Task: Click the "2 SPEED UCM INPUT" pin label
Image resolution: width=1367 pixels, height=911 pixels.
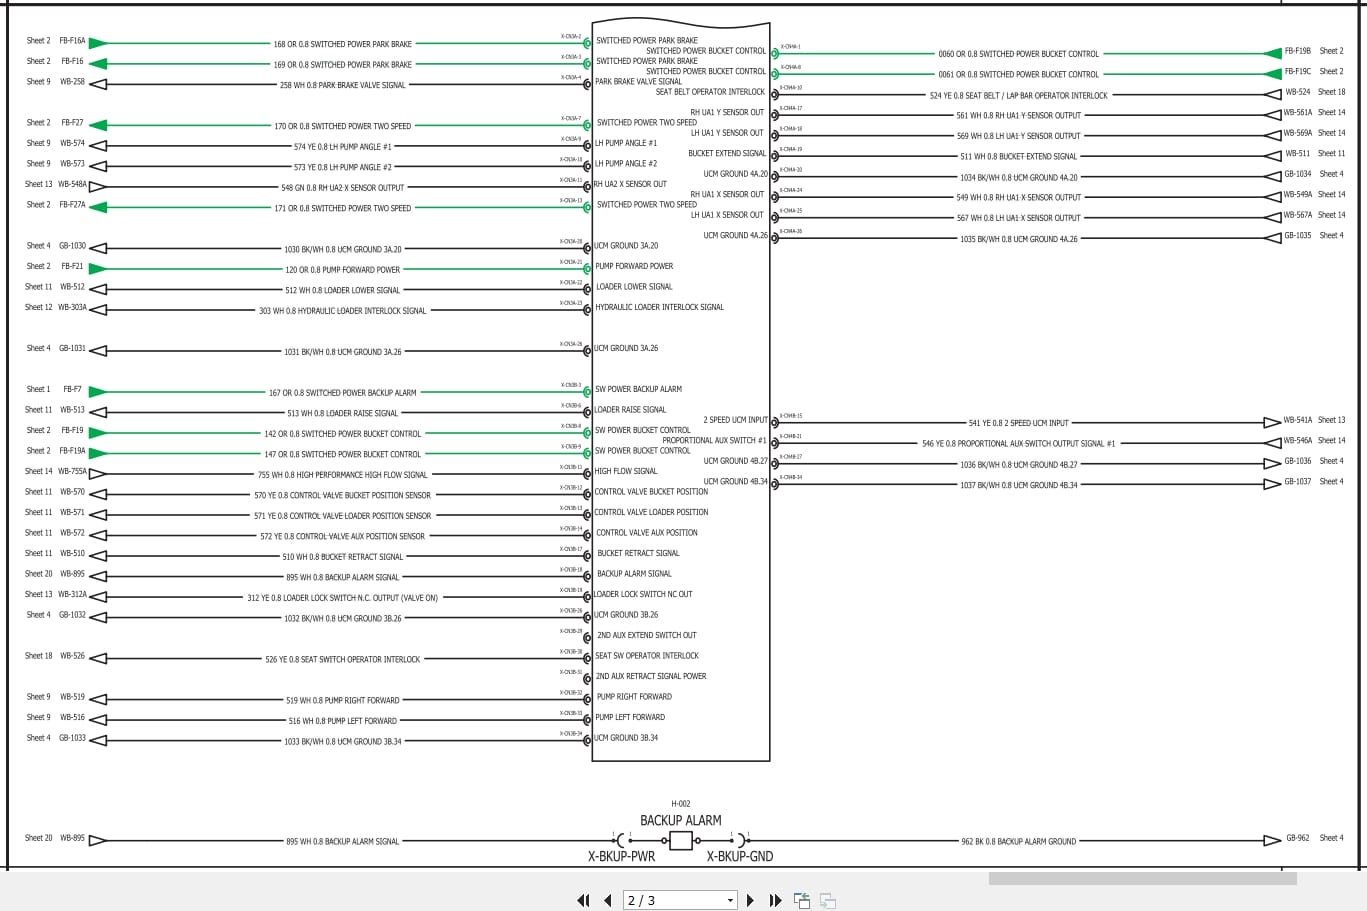Action: [736, 420]
